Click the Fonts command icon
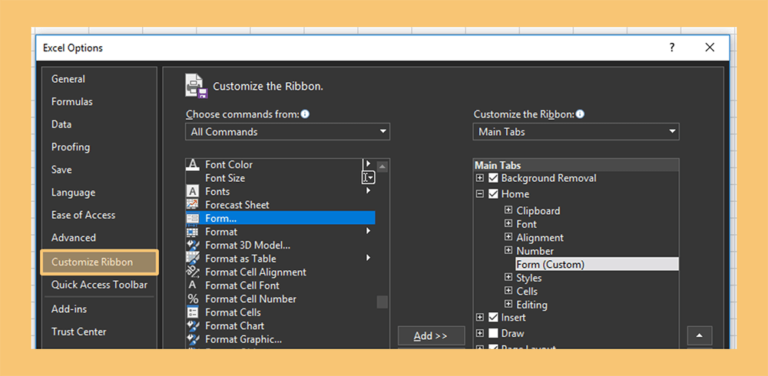 193,191
